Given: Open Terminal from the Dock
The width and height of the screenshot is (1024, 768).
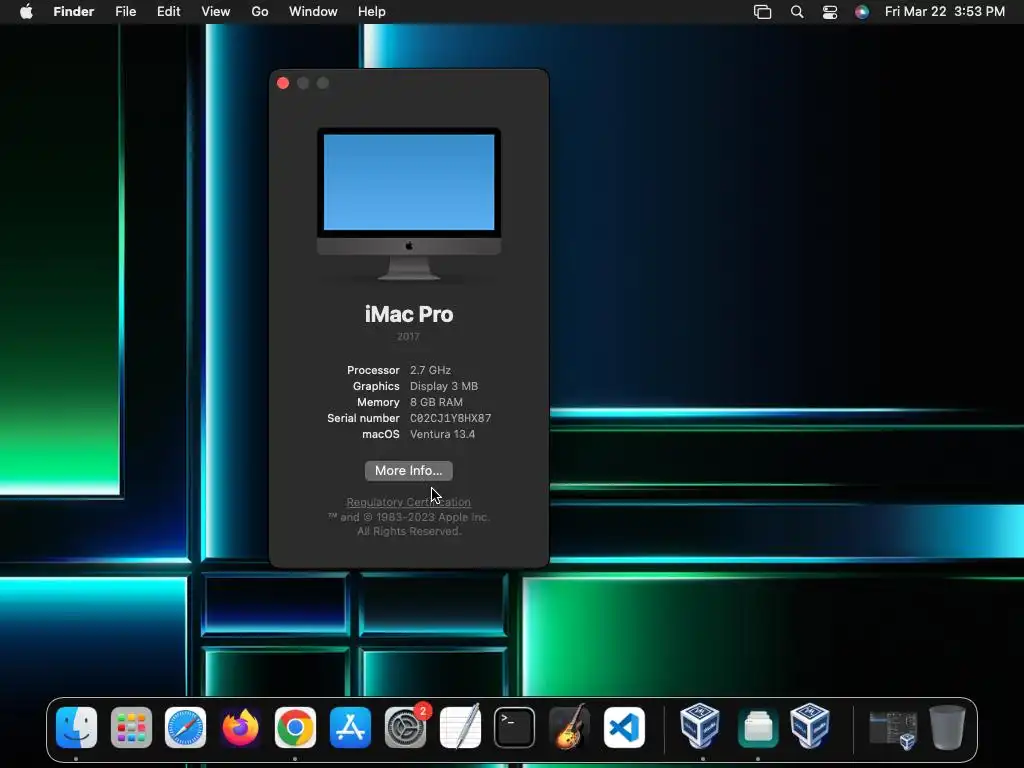Looking at the screenshot, I should pos(515,727).
